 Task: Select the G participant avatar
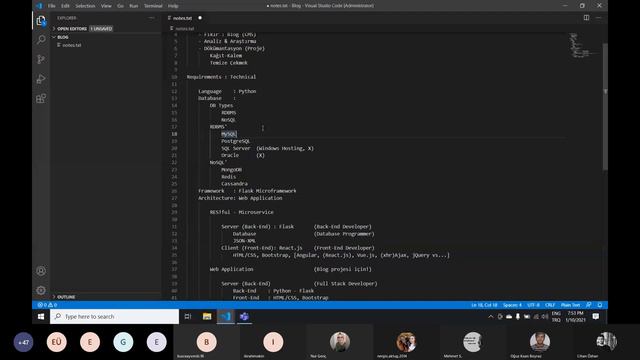click(x=123, y=342)
